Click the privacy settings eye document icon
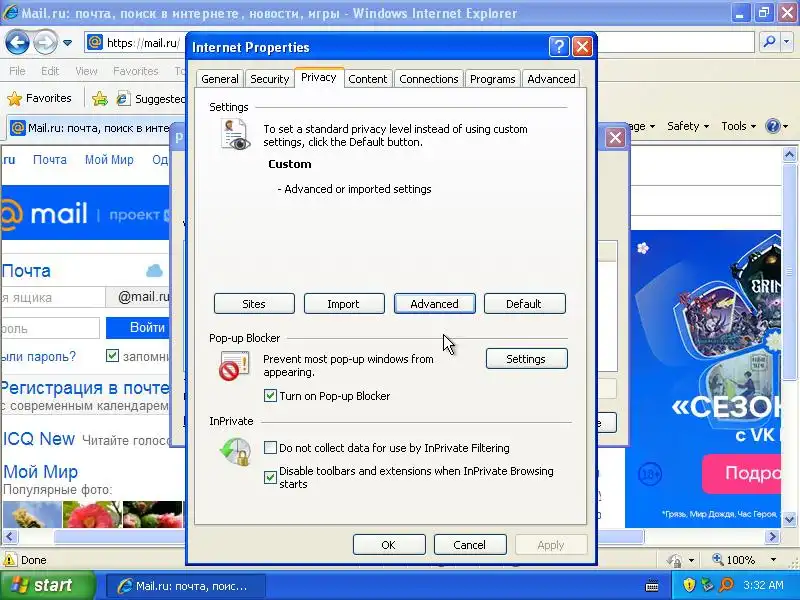The height and width of the screenshot is (600, 800). (x=235, y=135)
